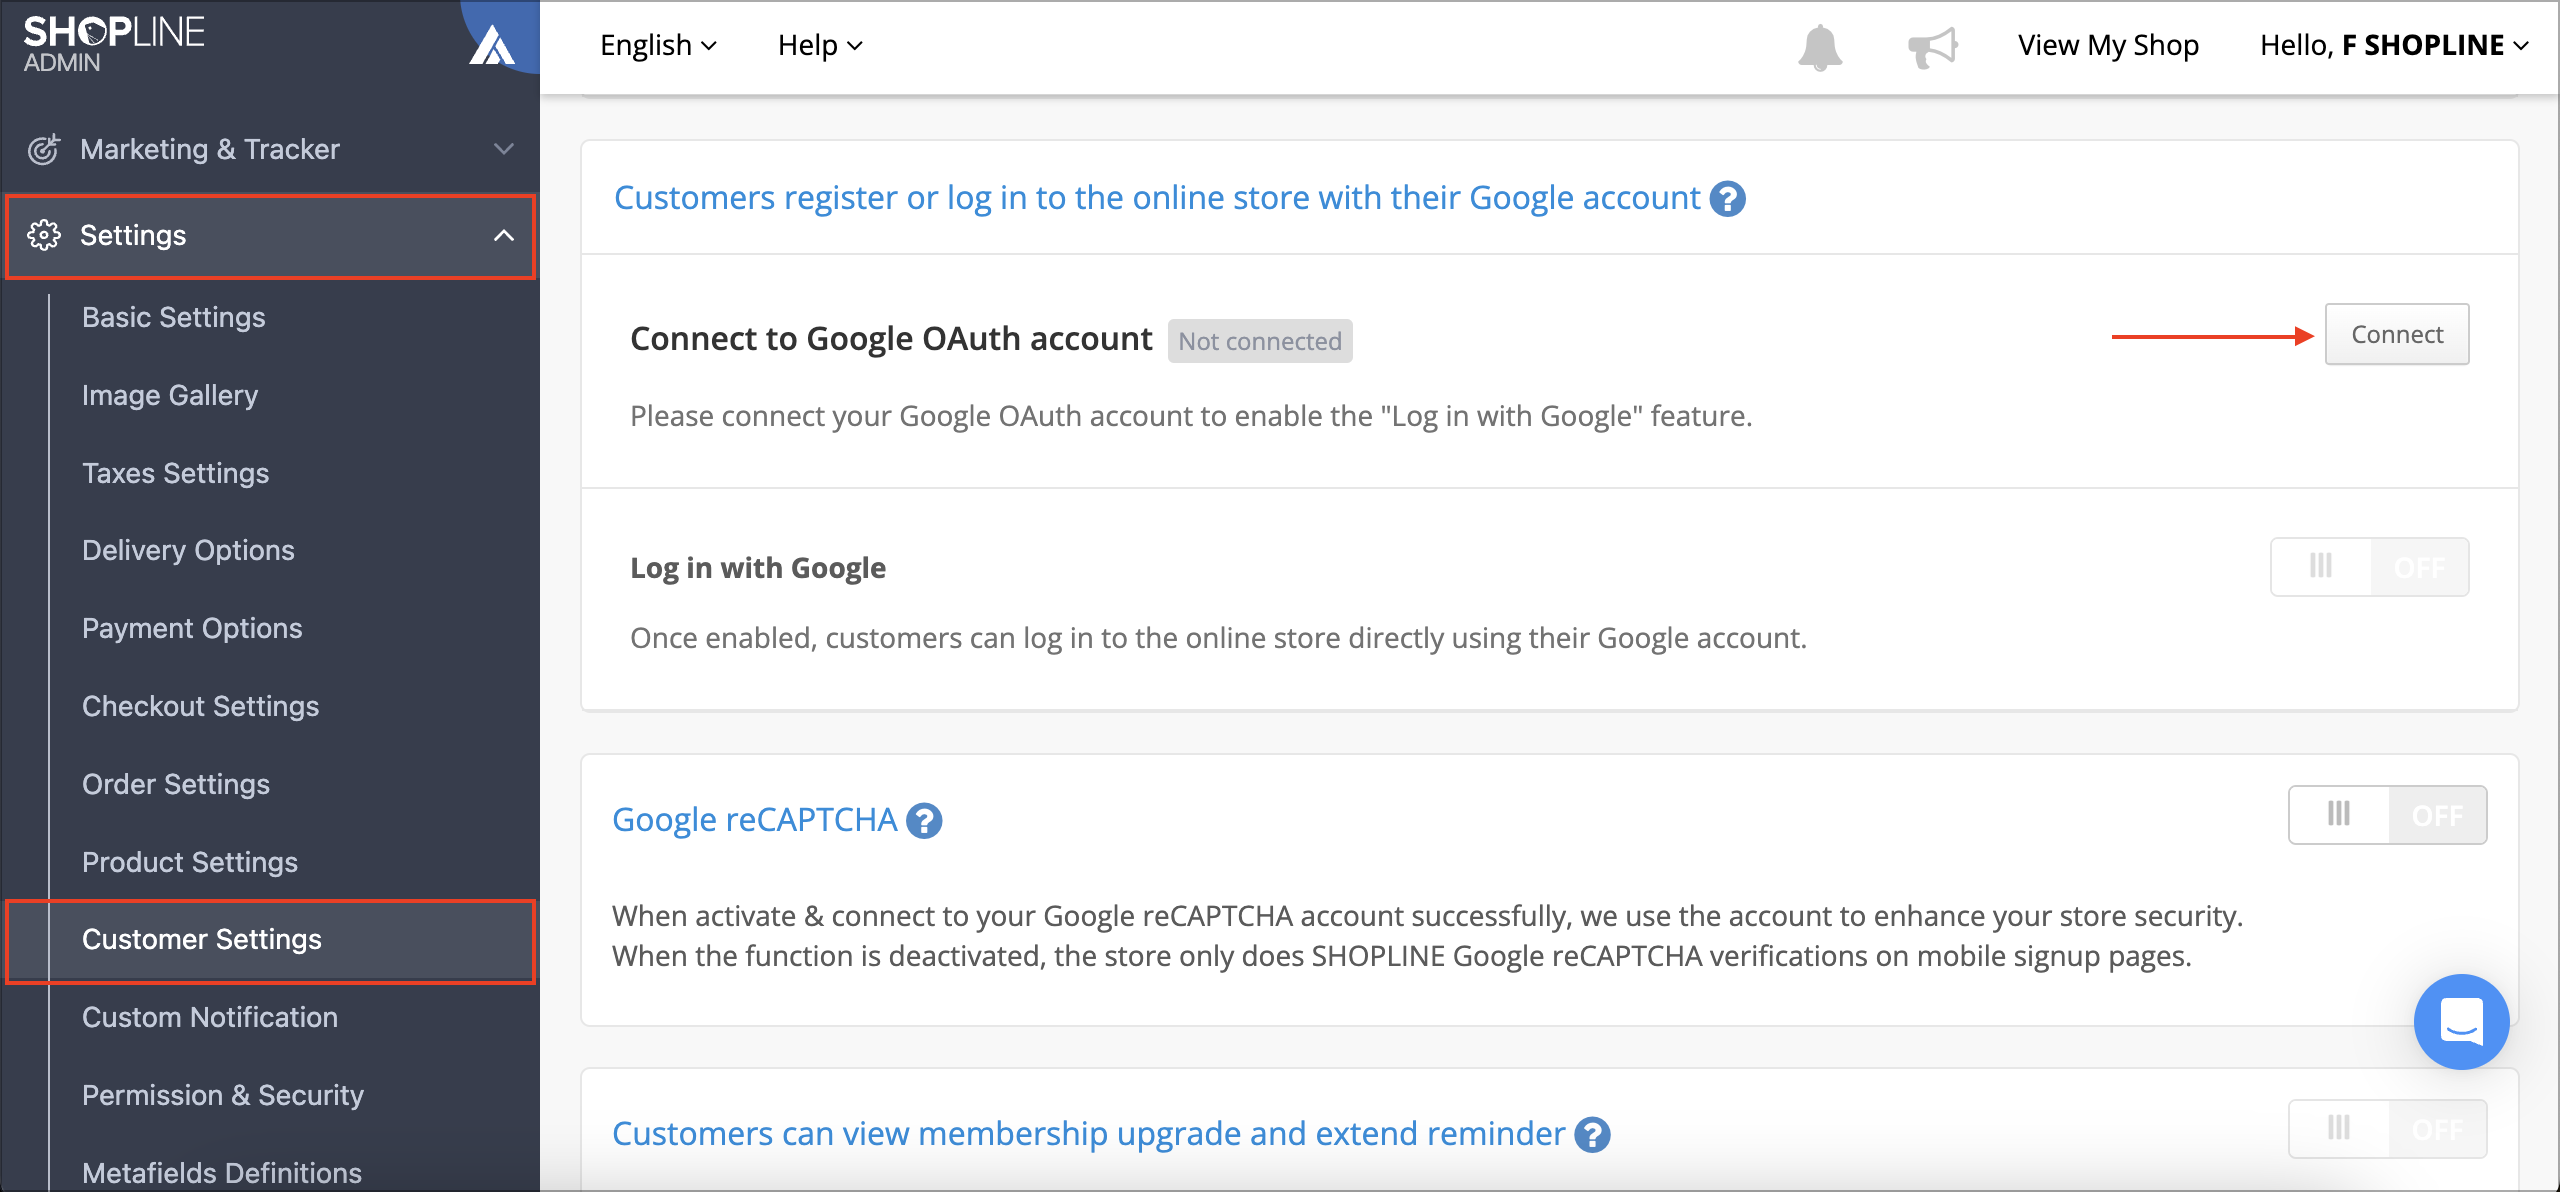The image size is (2560, 1192).
Task: Click the membership upgrade reminder heading
Action: pyautogui.click(x=1088, y=1134)
